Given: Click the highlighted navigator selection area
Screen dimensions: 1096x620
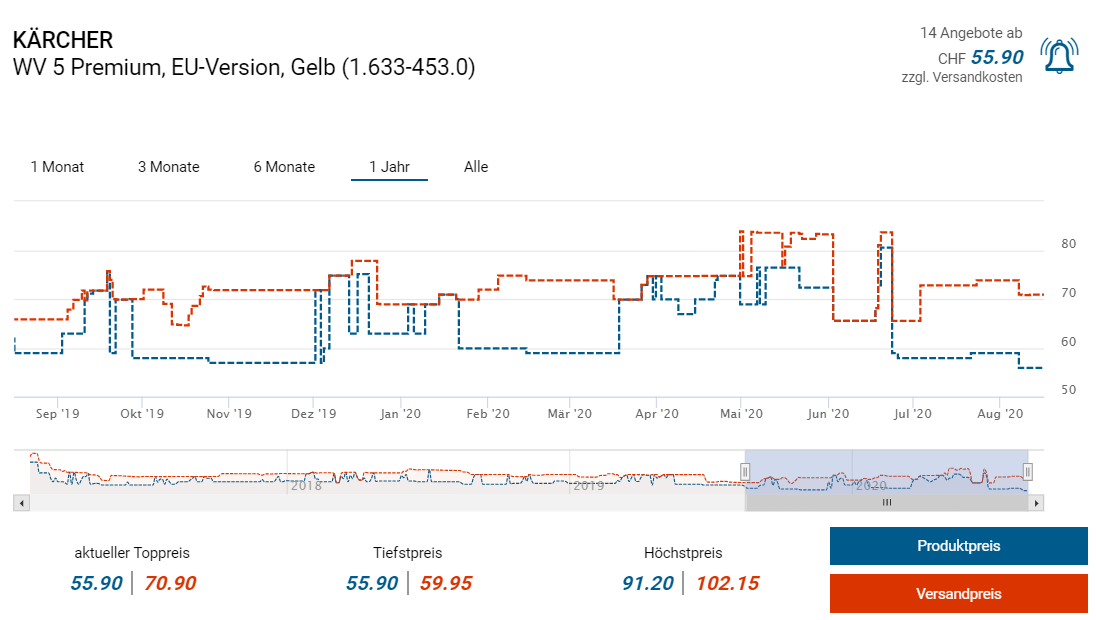Looking at the screenshot, I should (885, 470).
